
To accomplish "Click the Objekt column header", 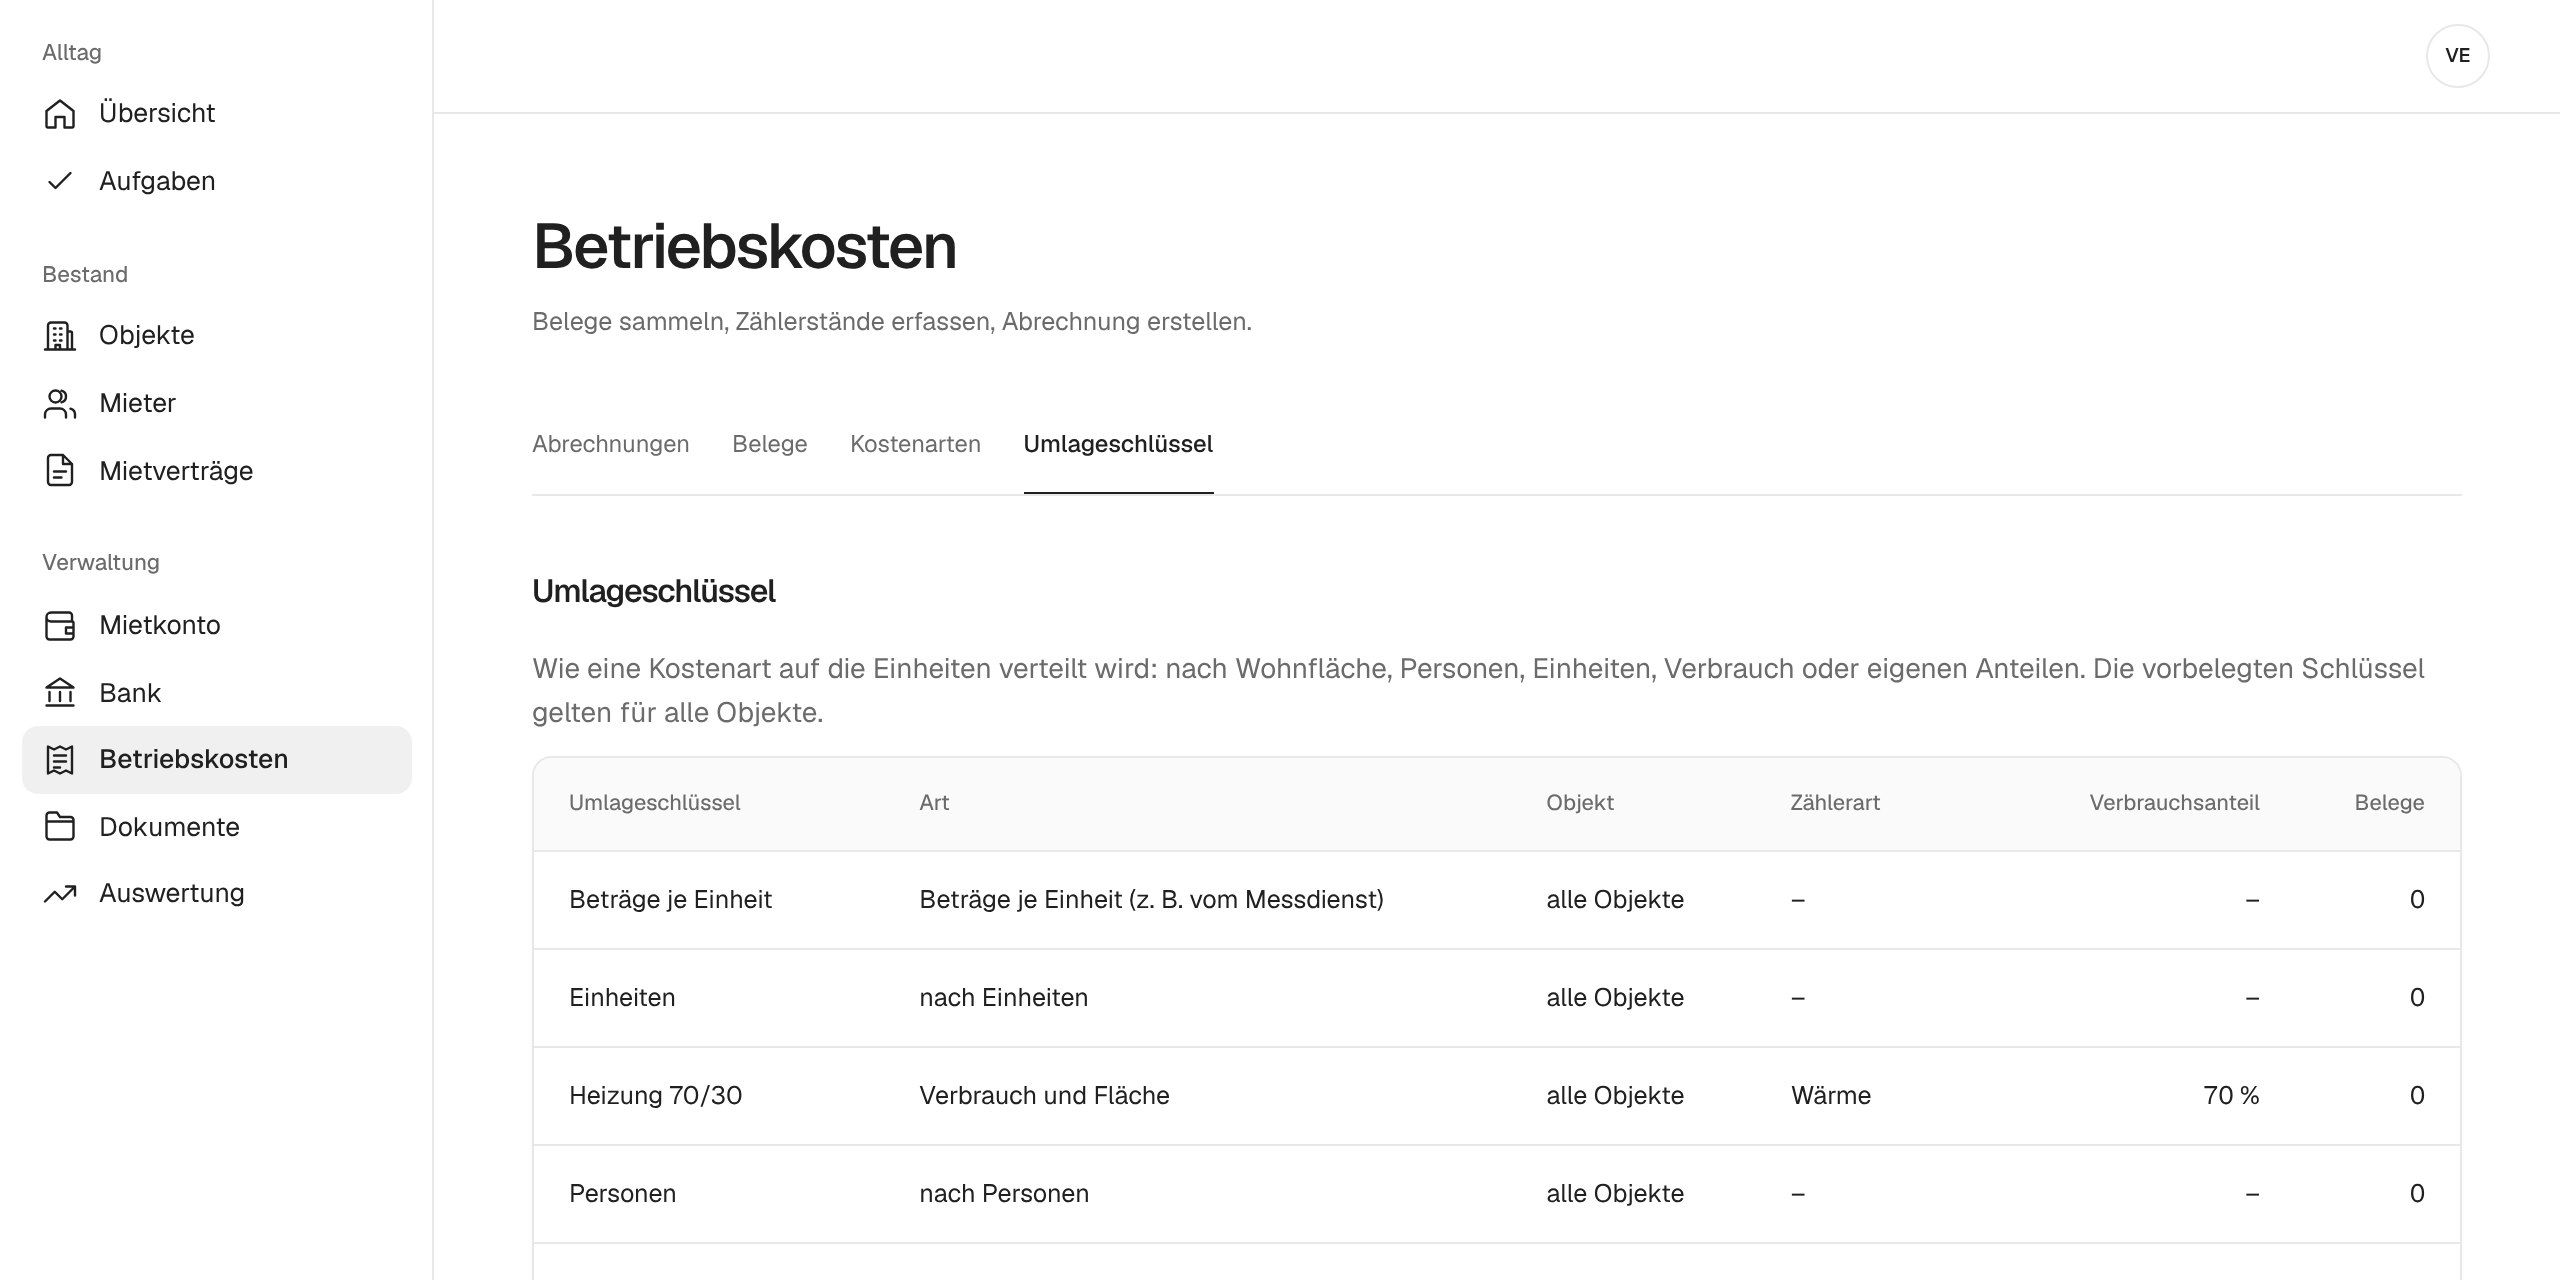I will (x=1580, y=803).
